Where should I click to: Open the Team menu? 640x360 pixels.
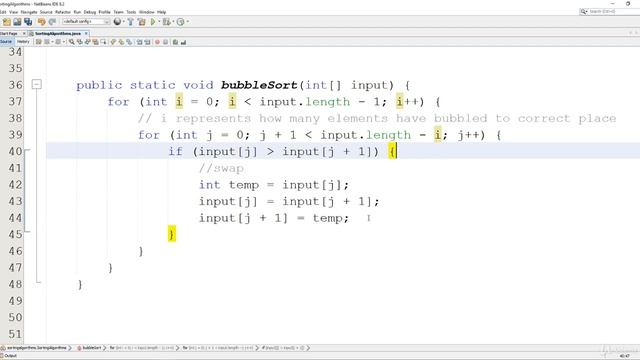[x=118, y=12]
